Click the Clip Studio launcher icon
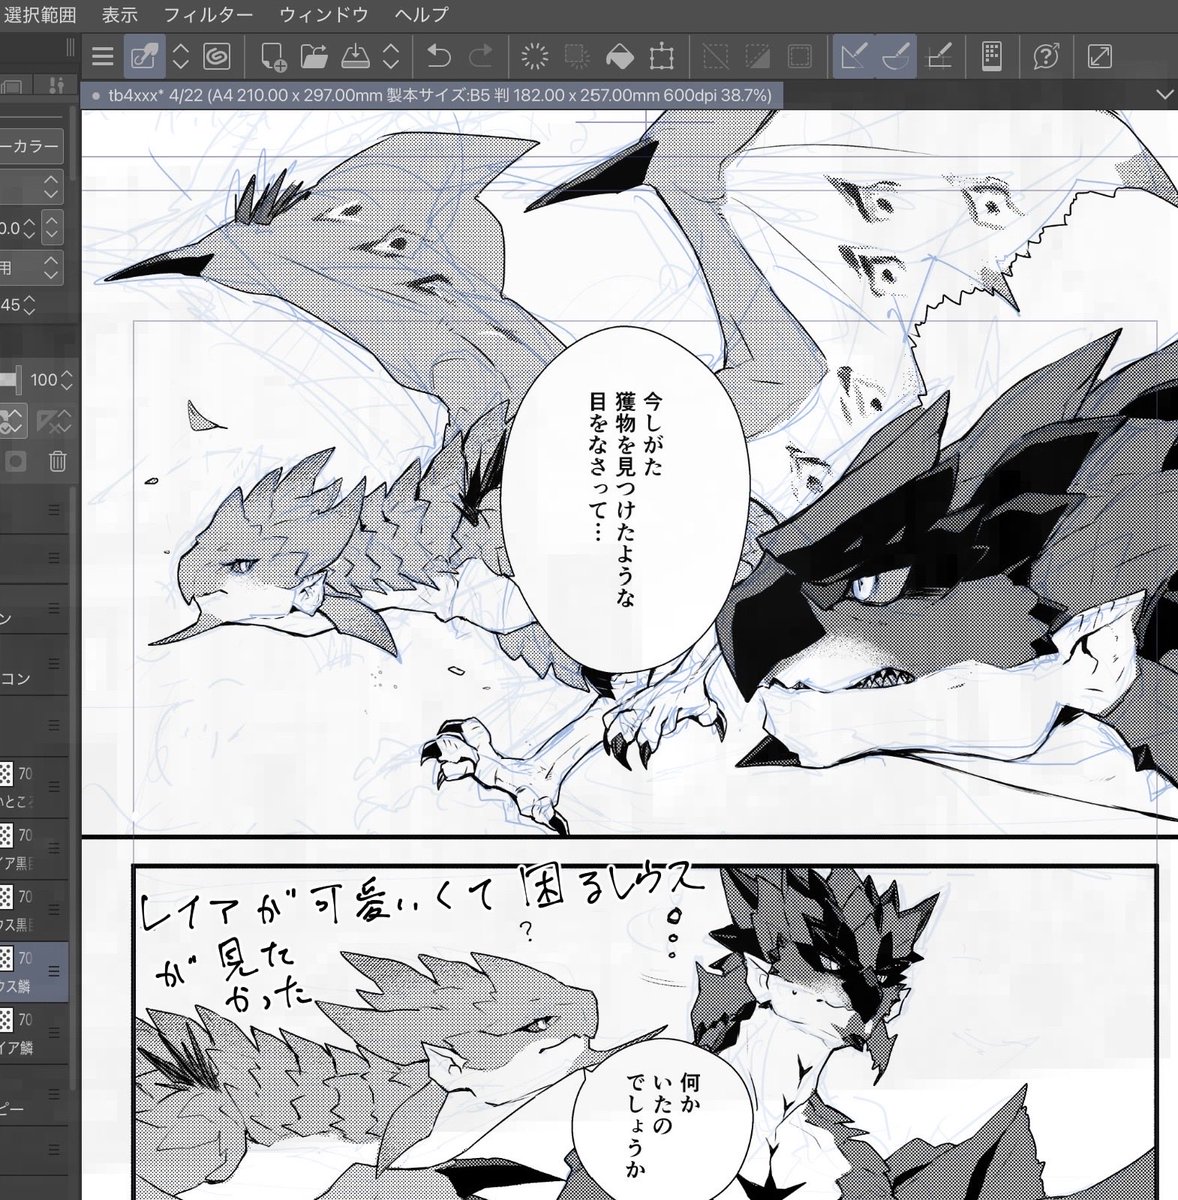This screenshot has width=1178, height=1200. [x=217, y=56]
